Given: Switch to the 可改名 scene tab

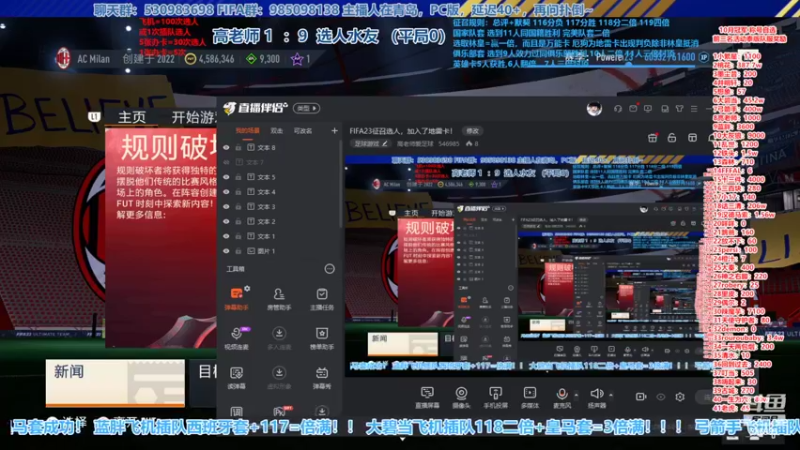Looking at the screenshot, I should tap(303, 131).
